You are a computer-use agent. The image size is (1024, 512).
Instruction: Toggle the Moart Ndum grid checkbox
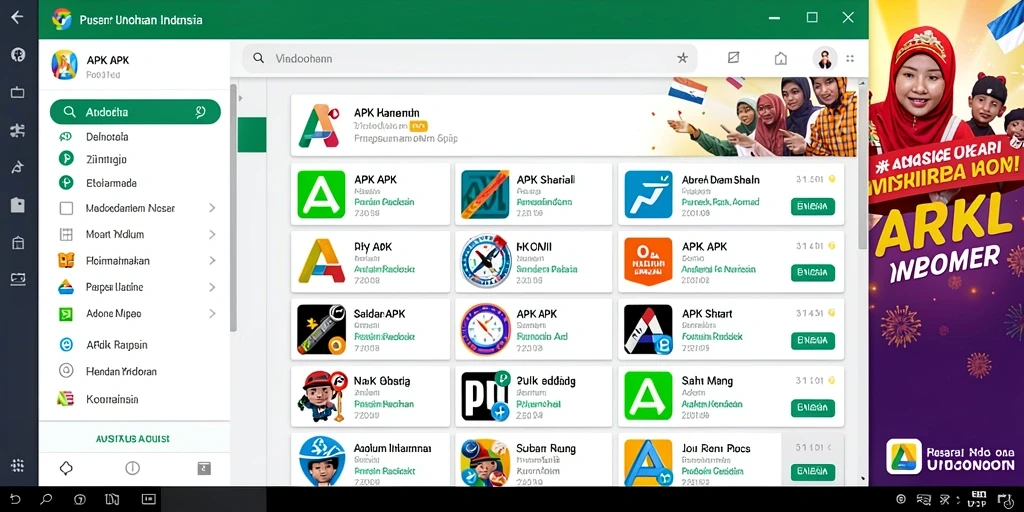pos(66,234)
